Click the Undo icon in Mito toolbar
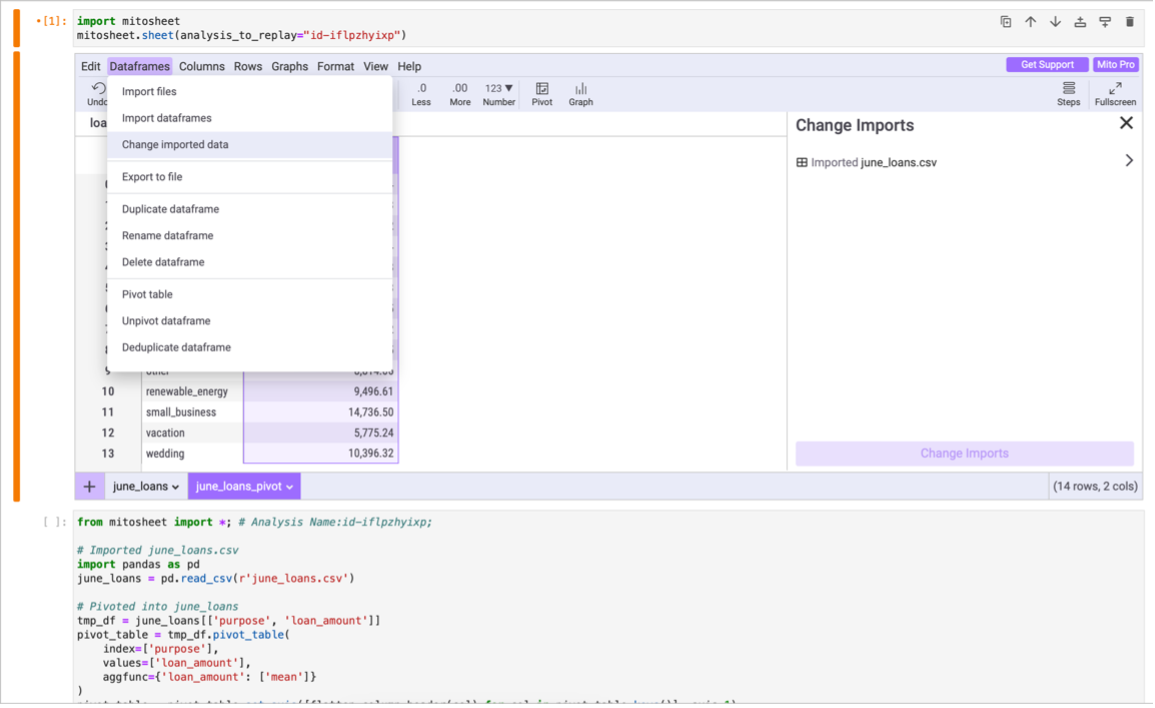This screenshot has width=1155, height=708. (98, 89)
